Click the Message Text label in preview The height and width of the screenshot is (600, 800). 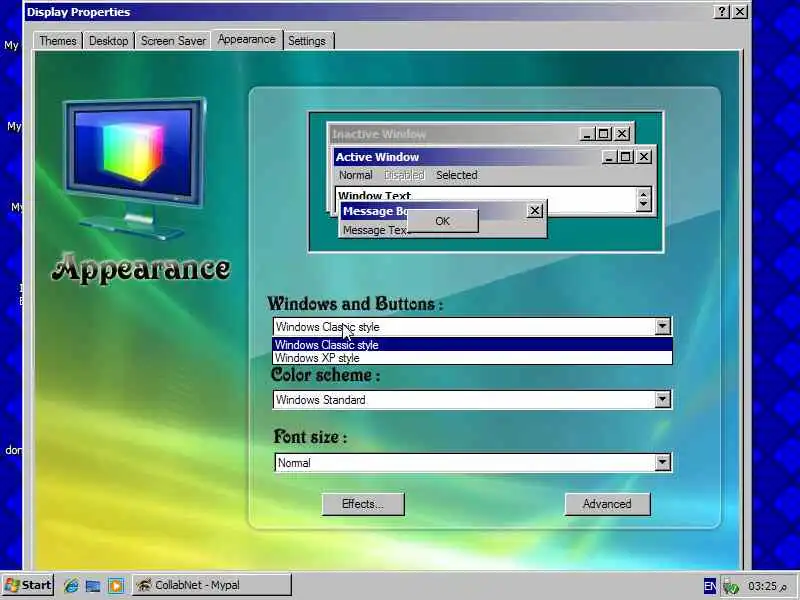(x=375, y=230)
